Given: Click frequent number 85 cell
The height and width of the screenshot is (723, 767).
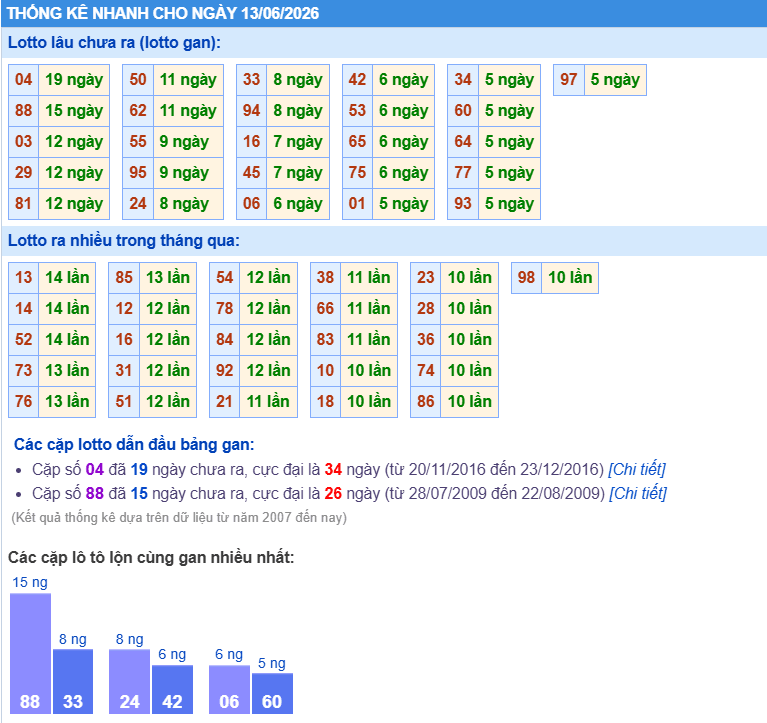Looking at the screenshot, I should 124,278.
